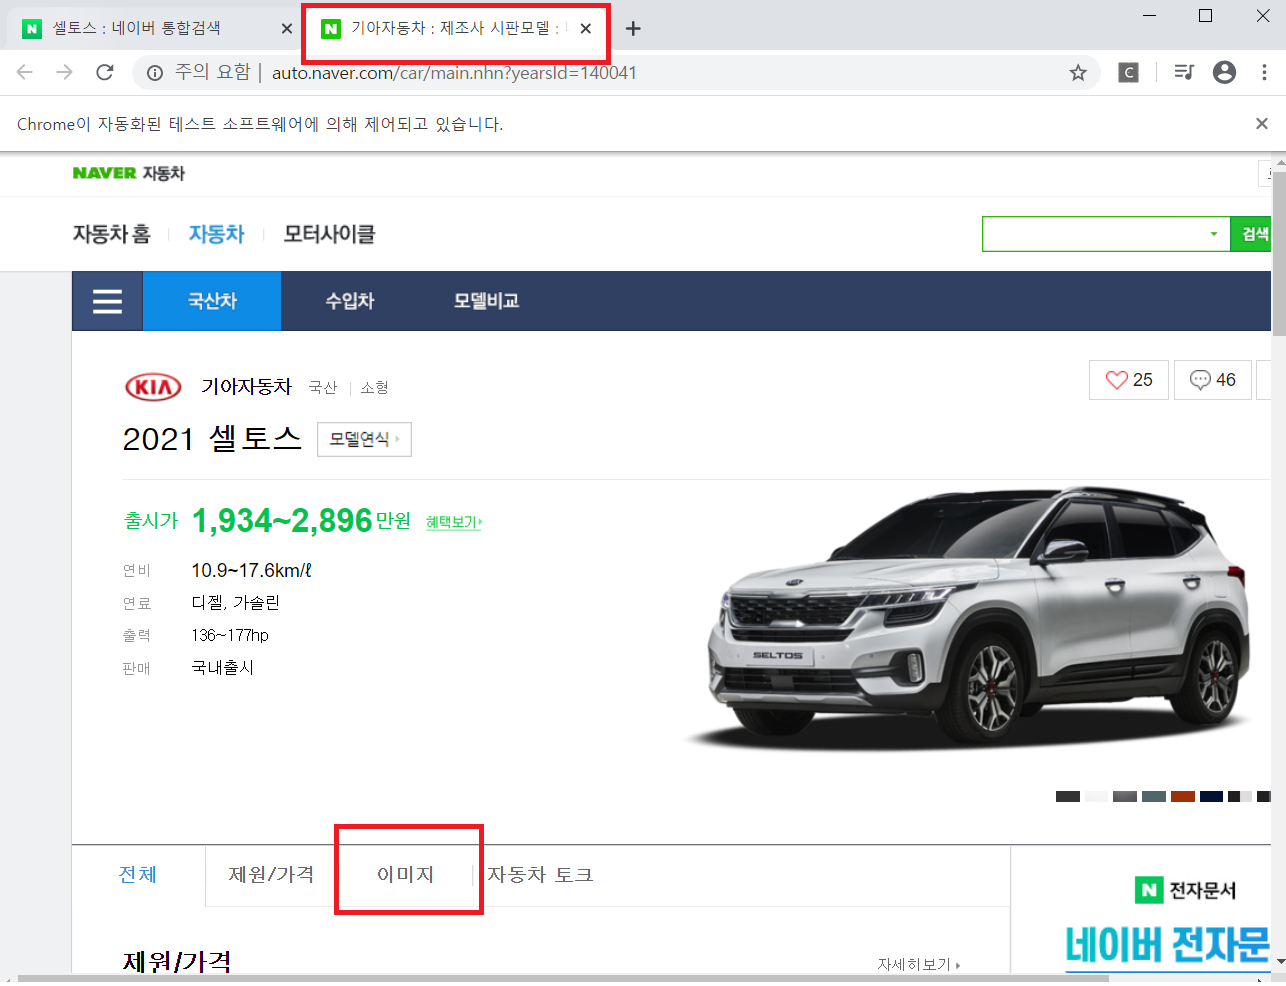Screen dimensions: 1286x986
Task: Click the 2021 셀토스 model title
Action: 212,439
